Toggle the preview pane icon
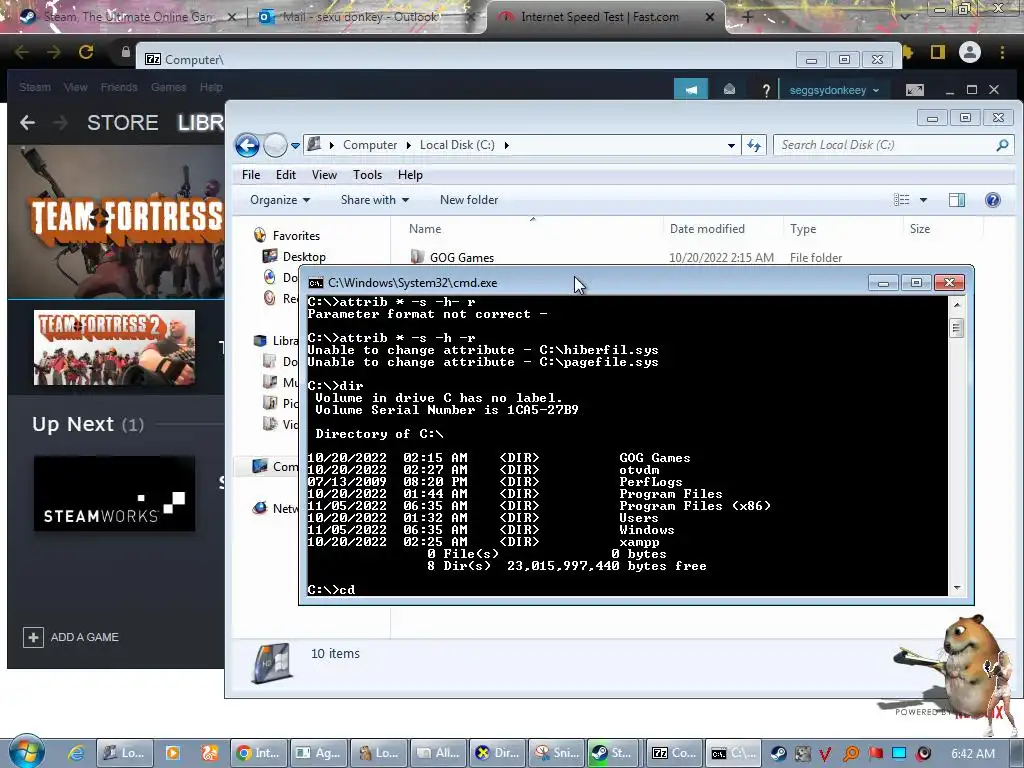1024x768 pixels. coord(957,200)
